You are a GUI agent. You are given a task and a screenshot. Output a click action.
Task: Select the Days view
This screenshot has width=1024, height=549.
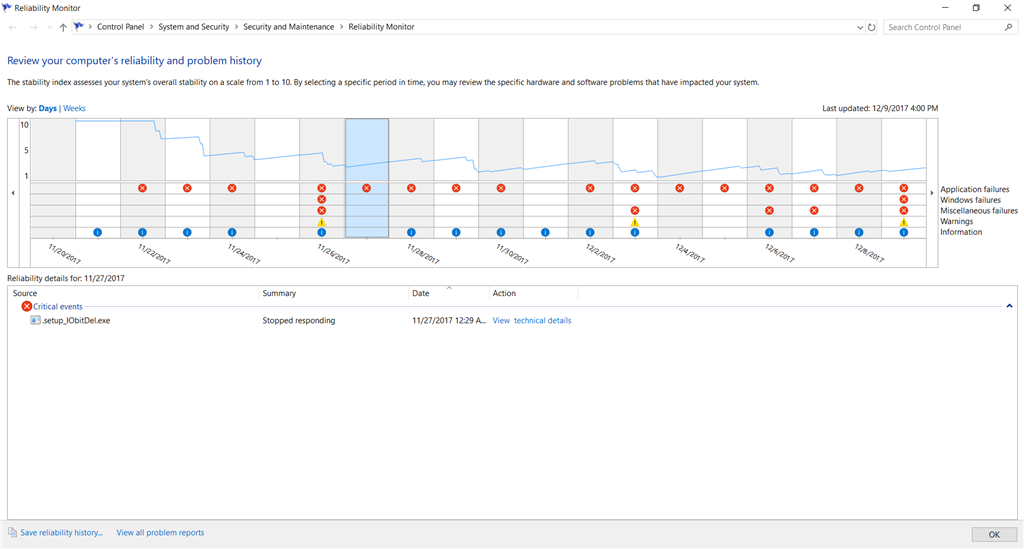click(x=47, y=108)
